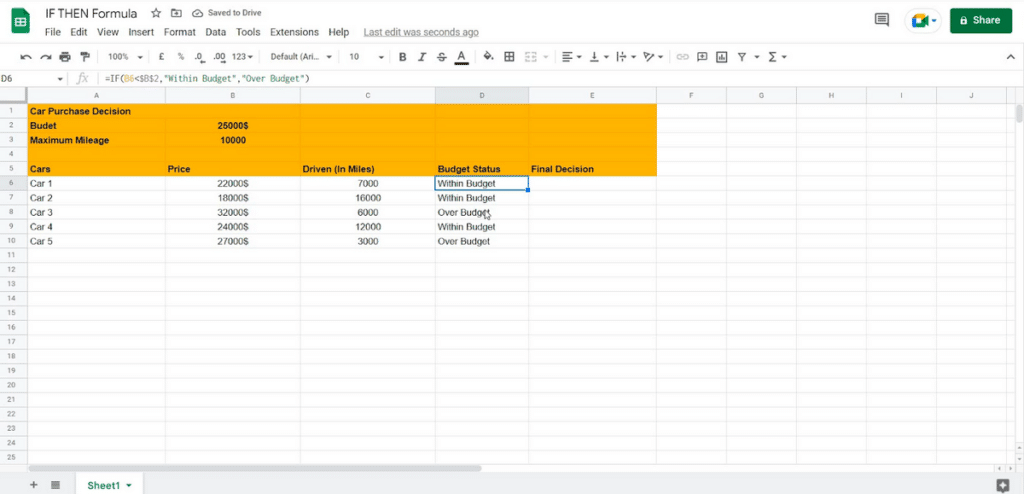Image resolution: width=1024 pixels, height=494 pixels.
Task: Click the Merge cells icon
Action: [x=531, y=57]
